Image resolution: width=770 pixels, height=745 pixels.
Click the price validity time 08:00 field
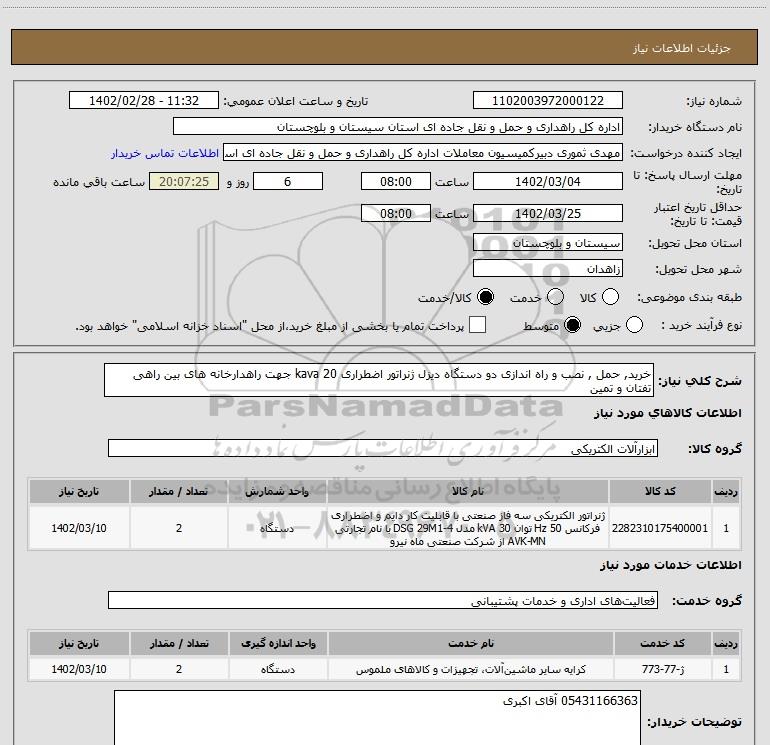(x=396, y=214)
